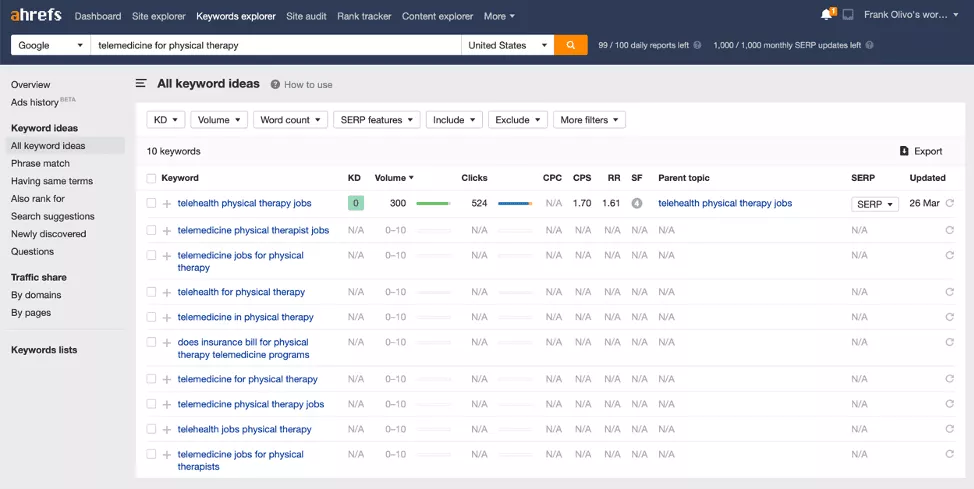Viewport: 974px width, 489px height.
Task: Select Phrase match in the sidebar
Action: pos(40,163)
